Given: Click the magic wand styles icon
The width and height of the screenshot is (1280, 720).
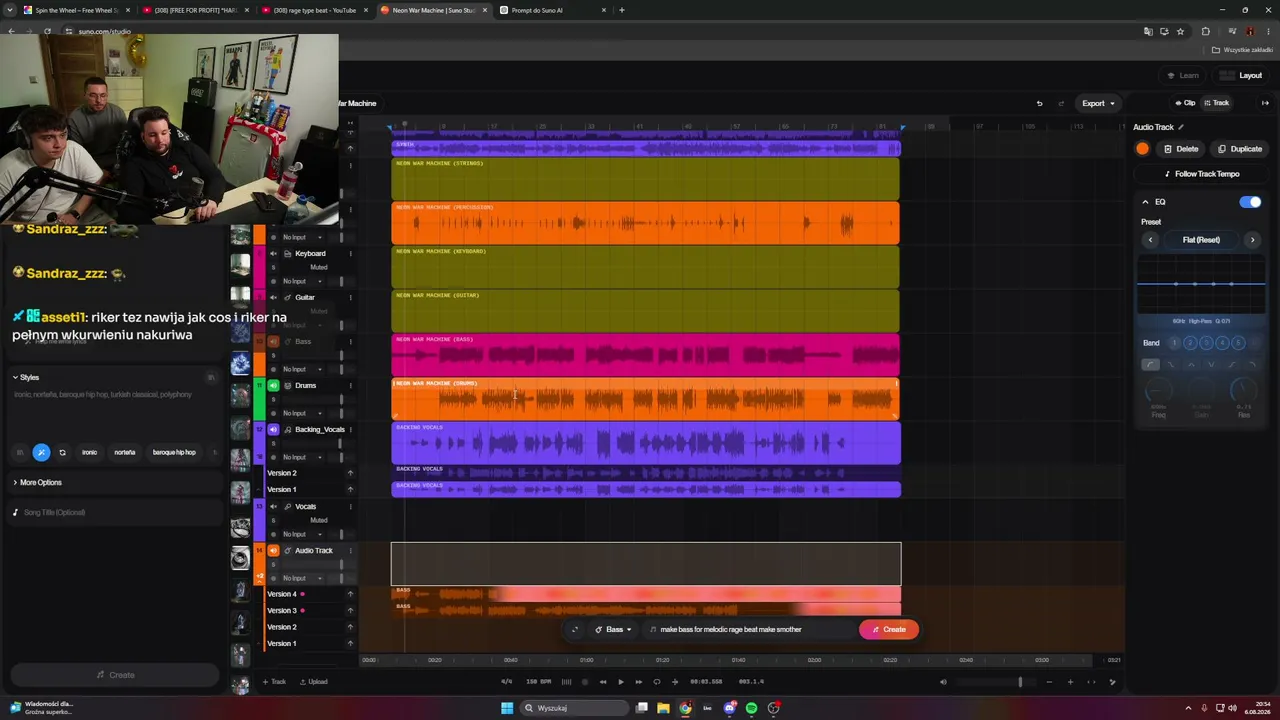Looking at the screenshot, I should (x=41, y=452).
